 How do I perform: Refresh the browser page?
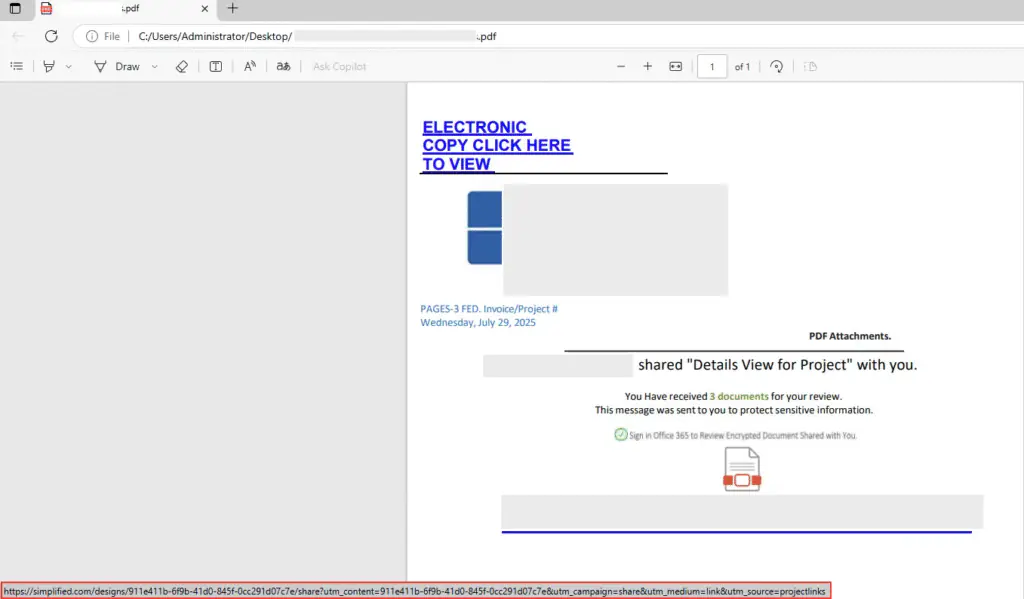(x=51, y=36)
